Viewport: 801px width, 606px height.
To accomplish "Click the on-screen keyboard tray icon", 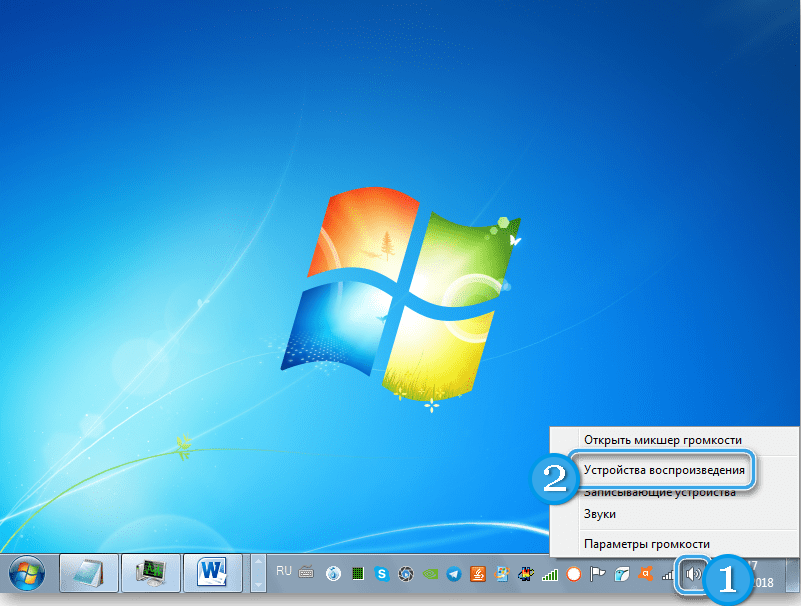I will point(306,574).
